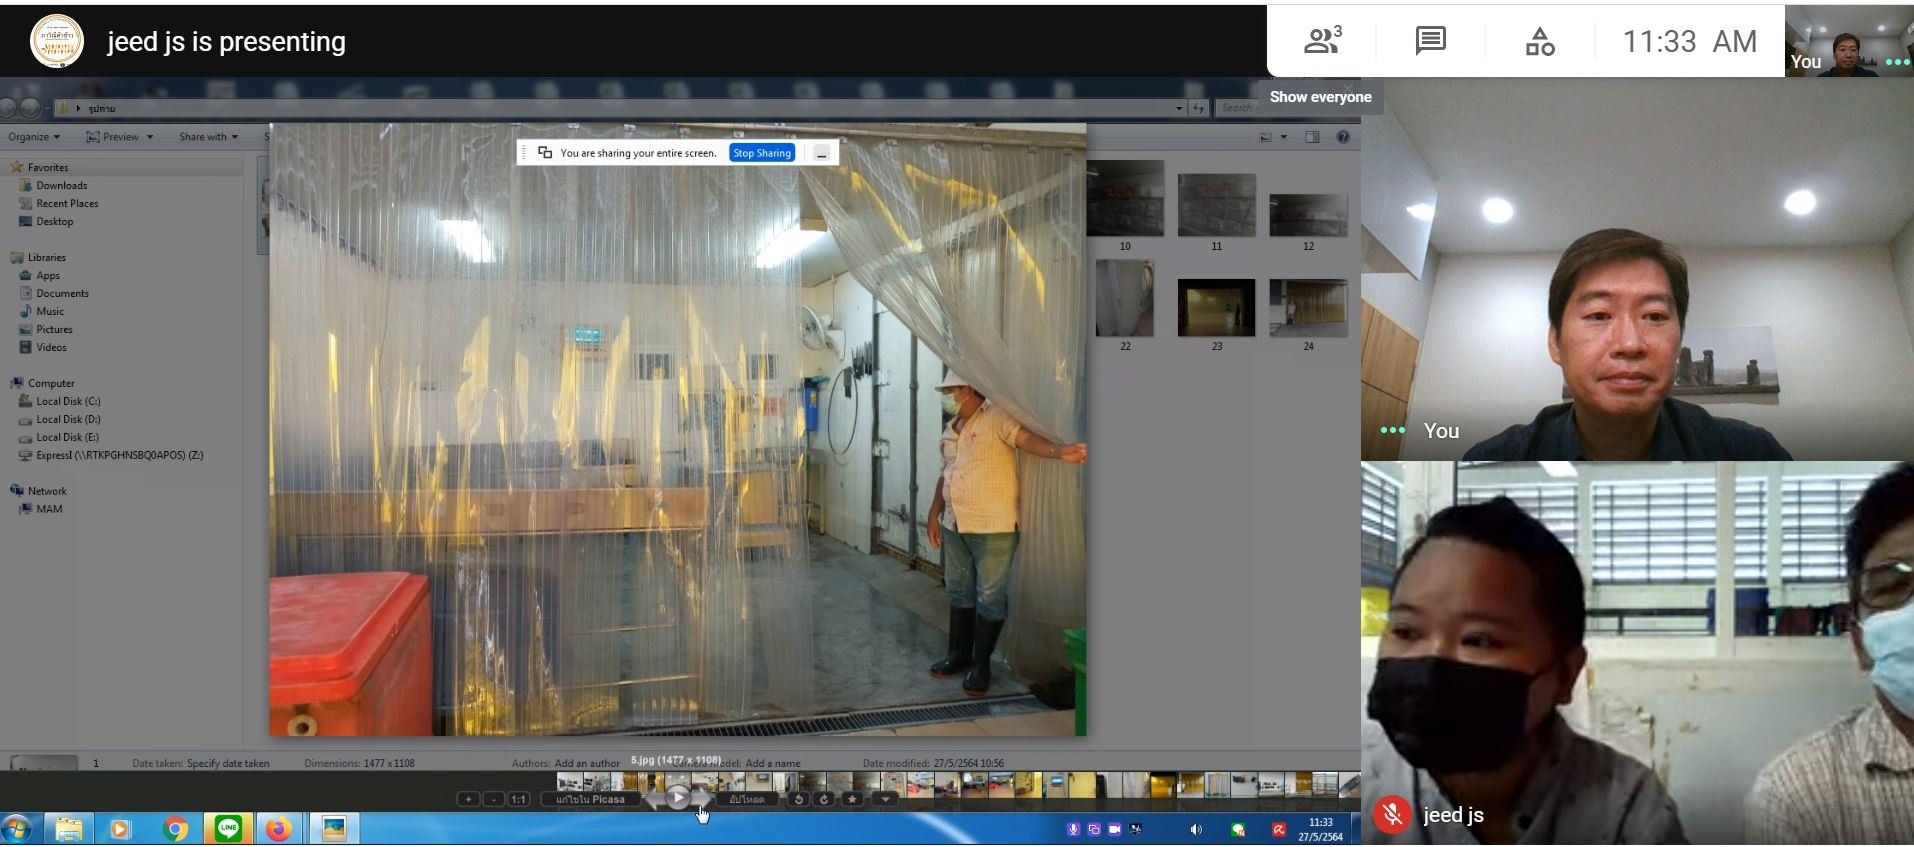Open the Share with menu
1914x847 pixels.
point(208,137)
